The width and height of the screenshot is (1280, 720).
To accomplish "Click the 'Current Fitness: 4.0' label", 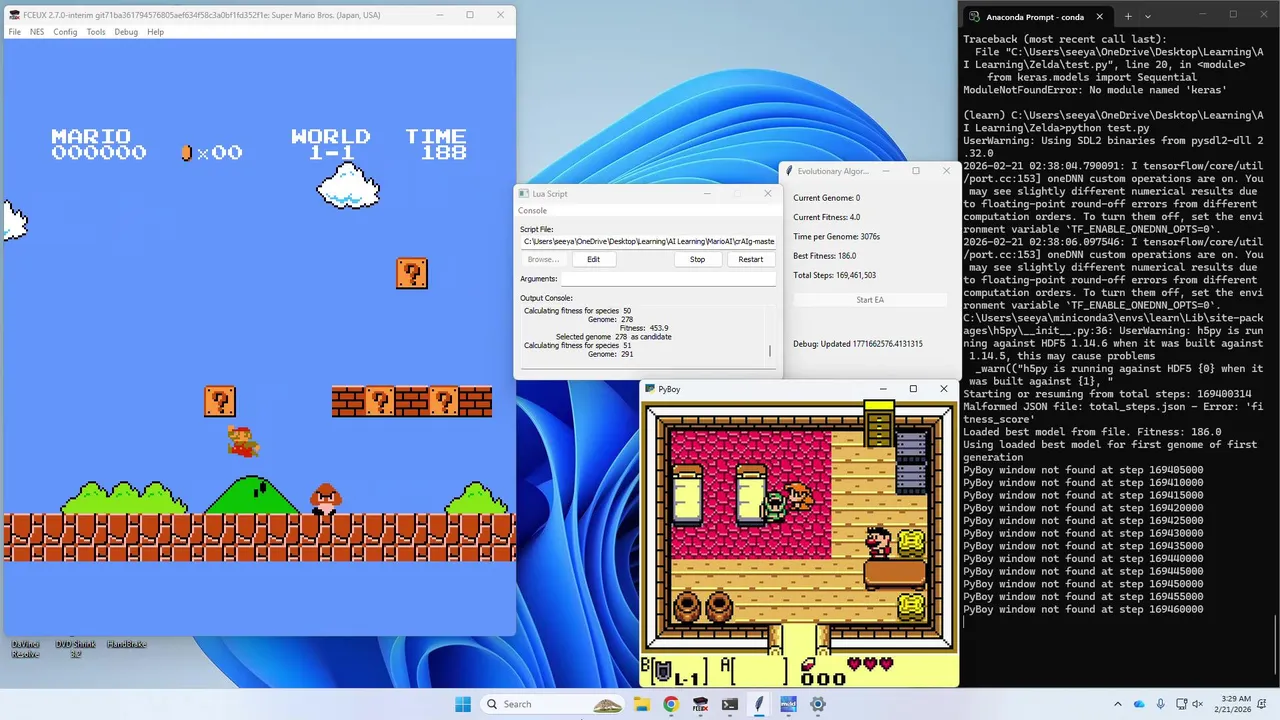I will [x=826, y=217].
